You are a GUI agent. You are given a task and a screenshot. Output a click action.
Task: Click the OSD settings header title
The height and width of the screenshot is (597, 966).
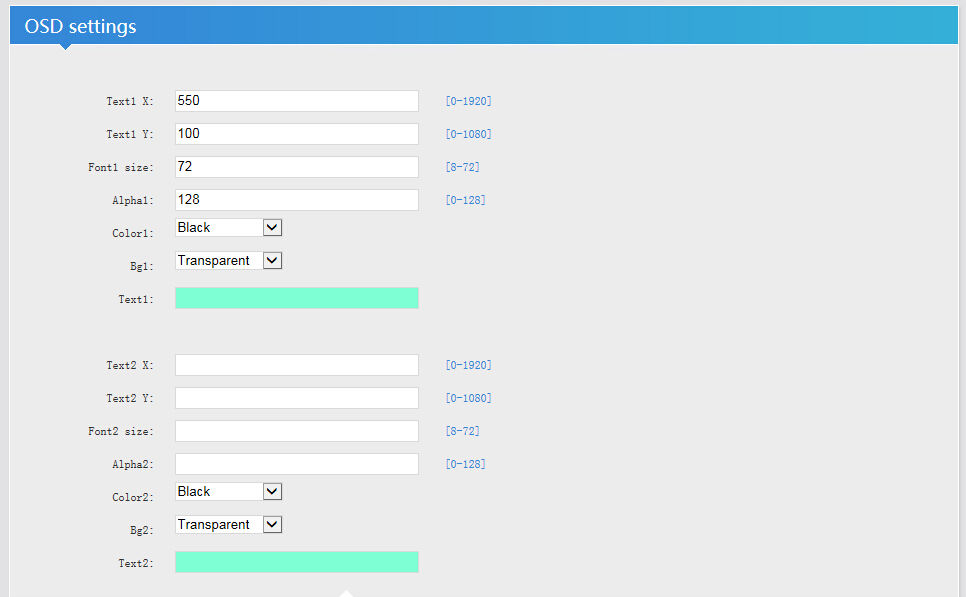click(81, 26)
